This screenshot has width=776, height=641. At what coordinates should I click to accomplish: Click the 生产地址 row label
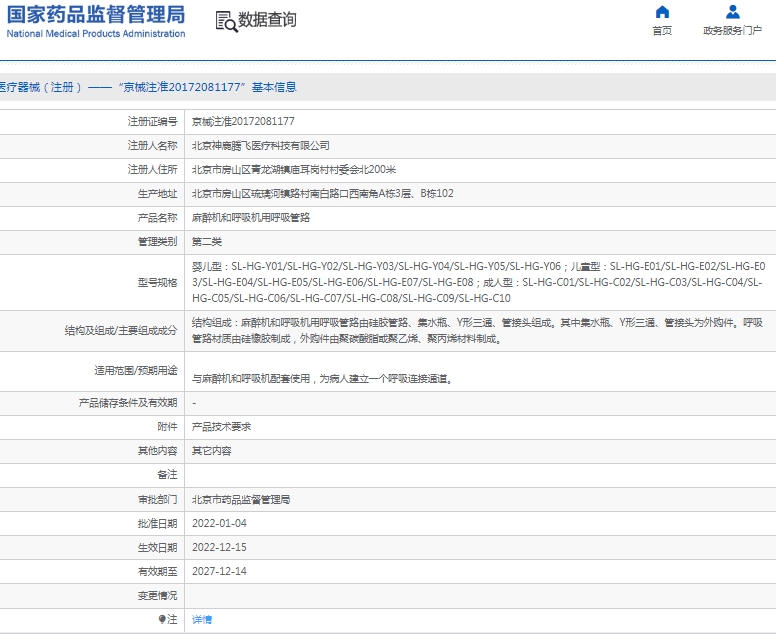pos(157,194)
